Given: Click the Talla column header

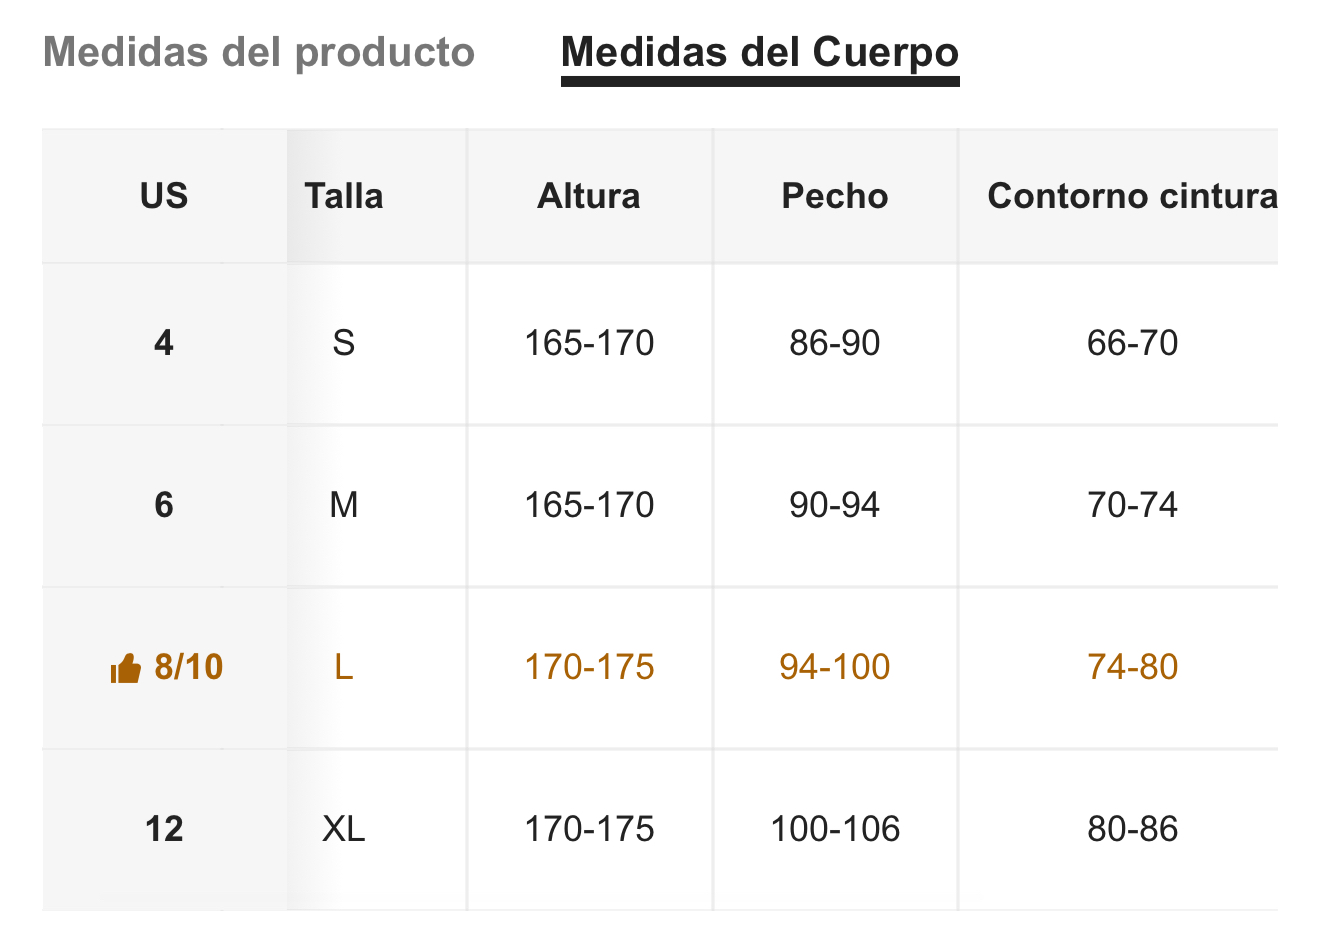Looking at the screenshot, I should (x=344, y=196).
